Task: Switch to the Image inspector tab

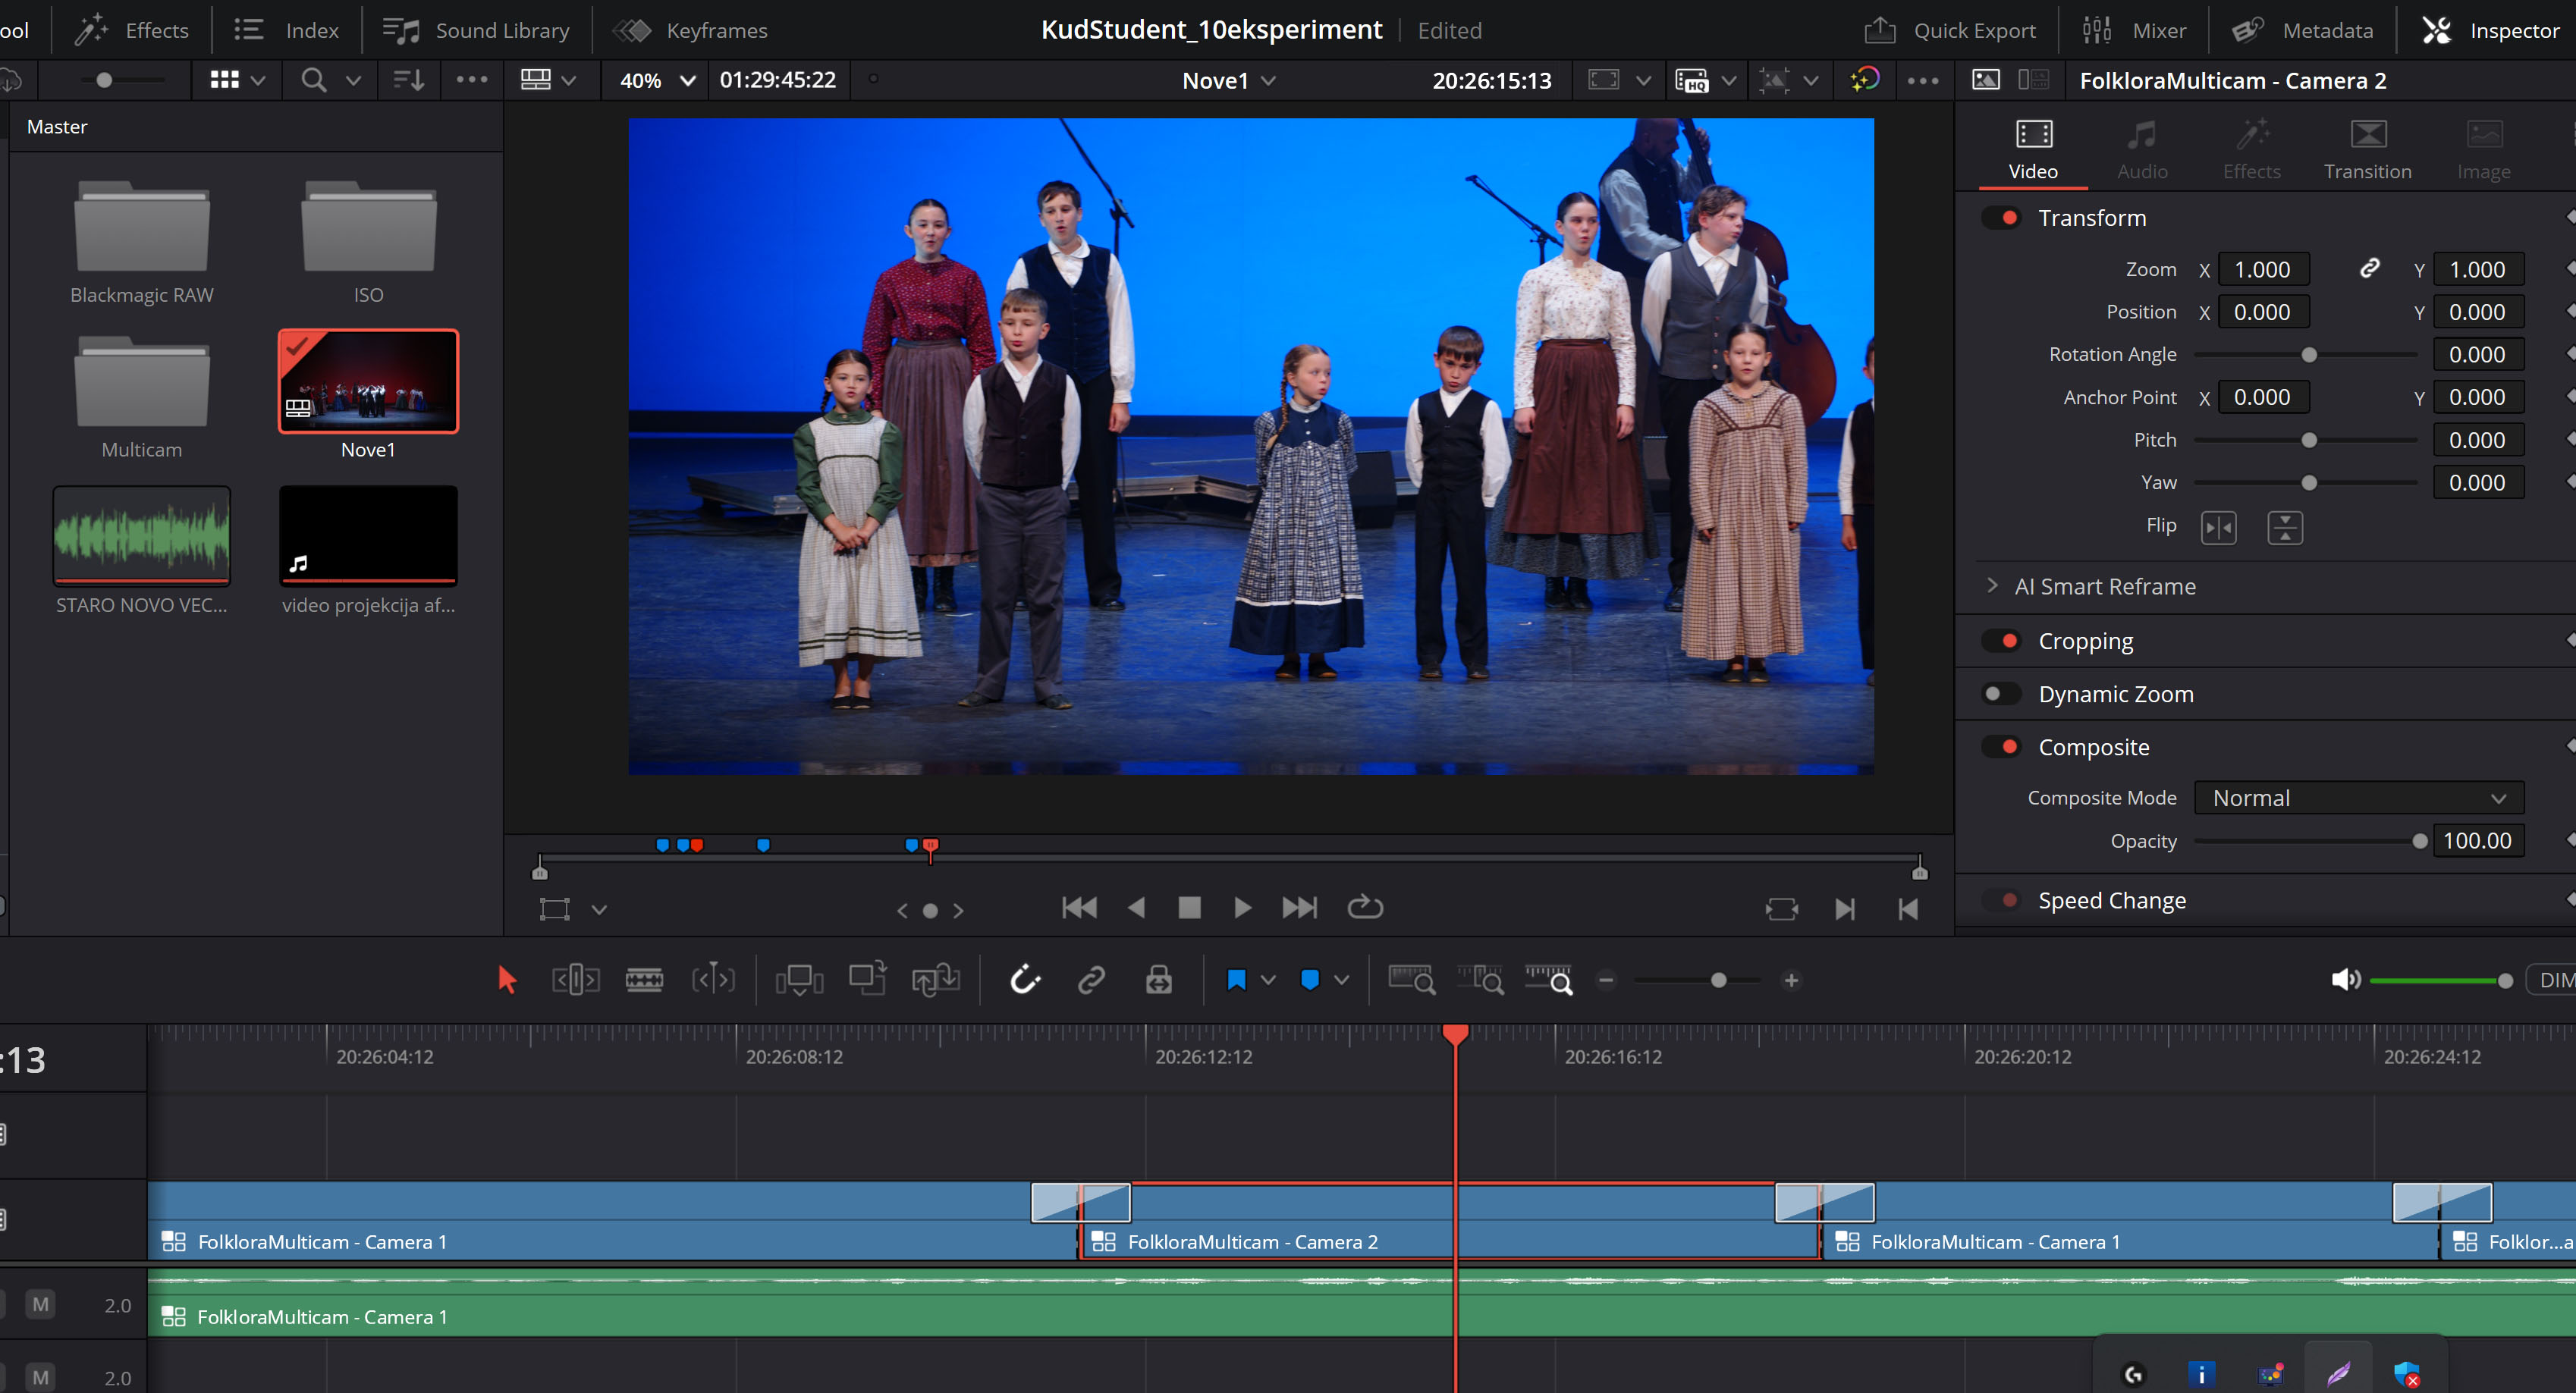Action: 2483,150
